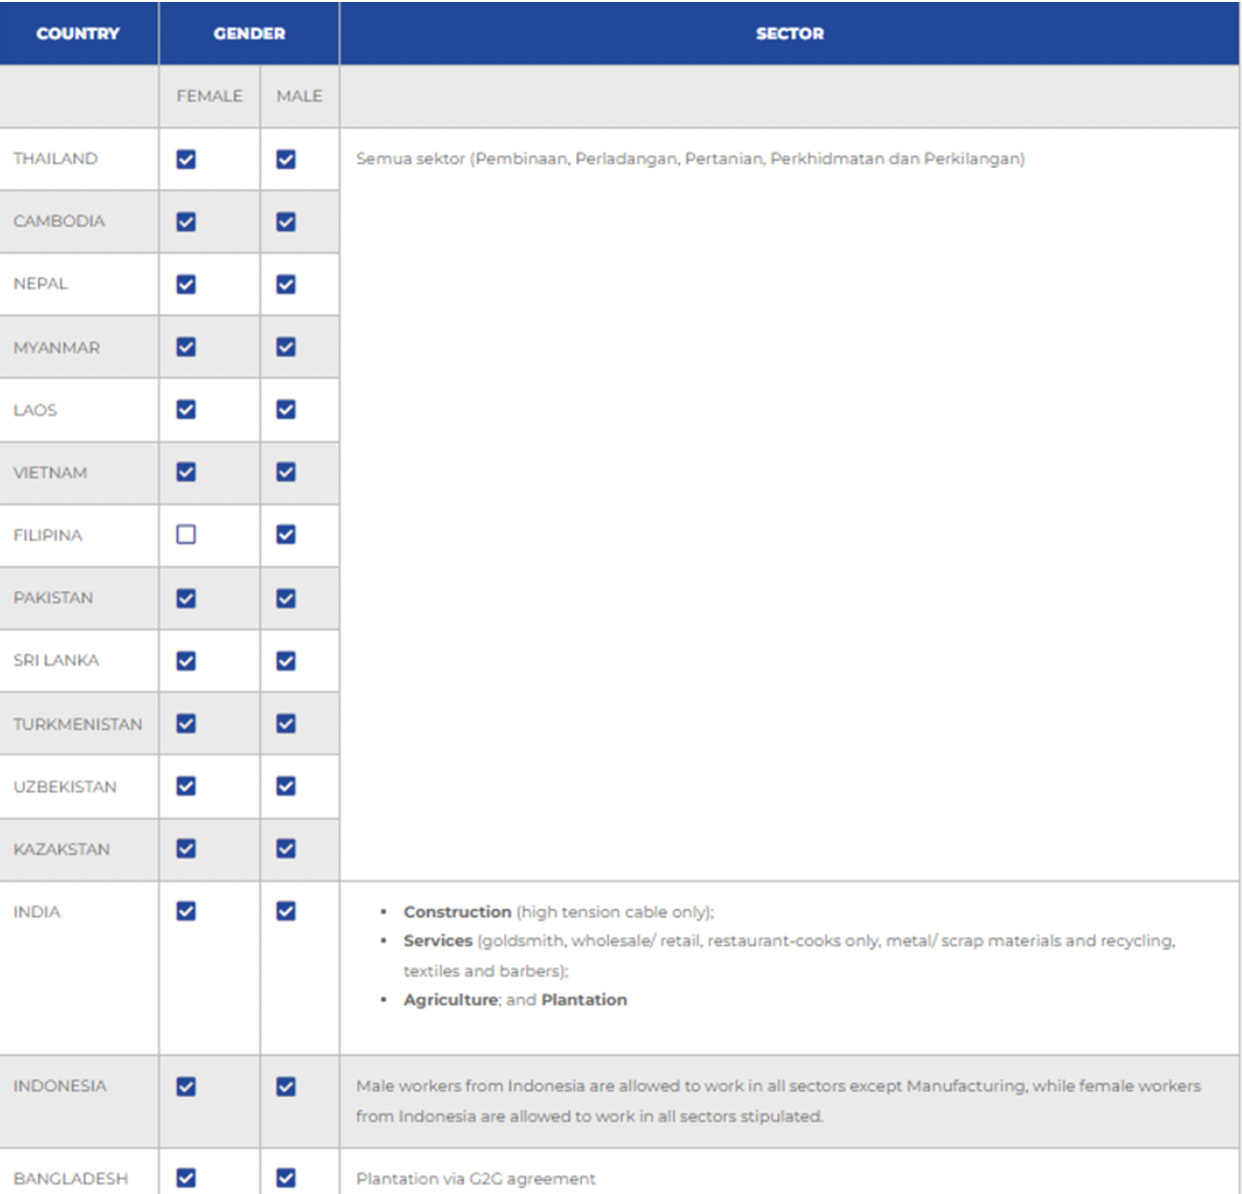Uncheck the Vietnam female checkbox
Image resolution: width=1242 pixels, height=1194 pixels.
pos(186,472)
